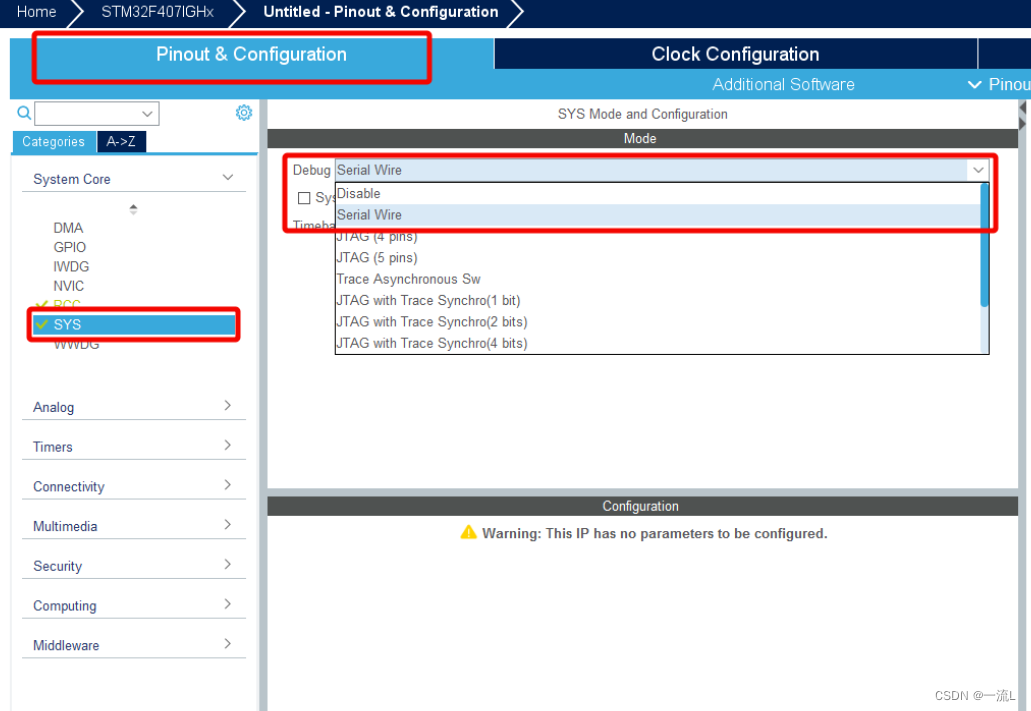Select NVIC in System Core

(x=68, y=286)
